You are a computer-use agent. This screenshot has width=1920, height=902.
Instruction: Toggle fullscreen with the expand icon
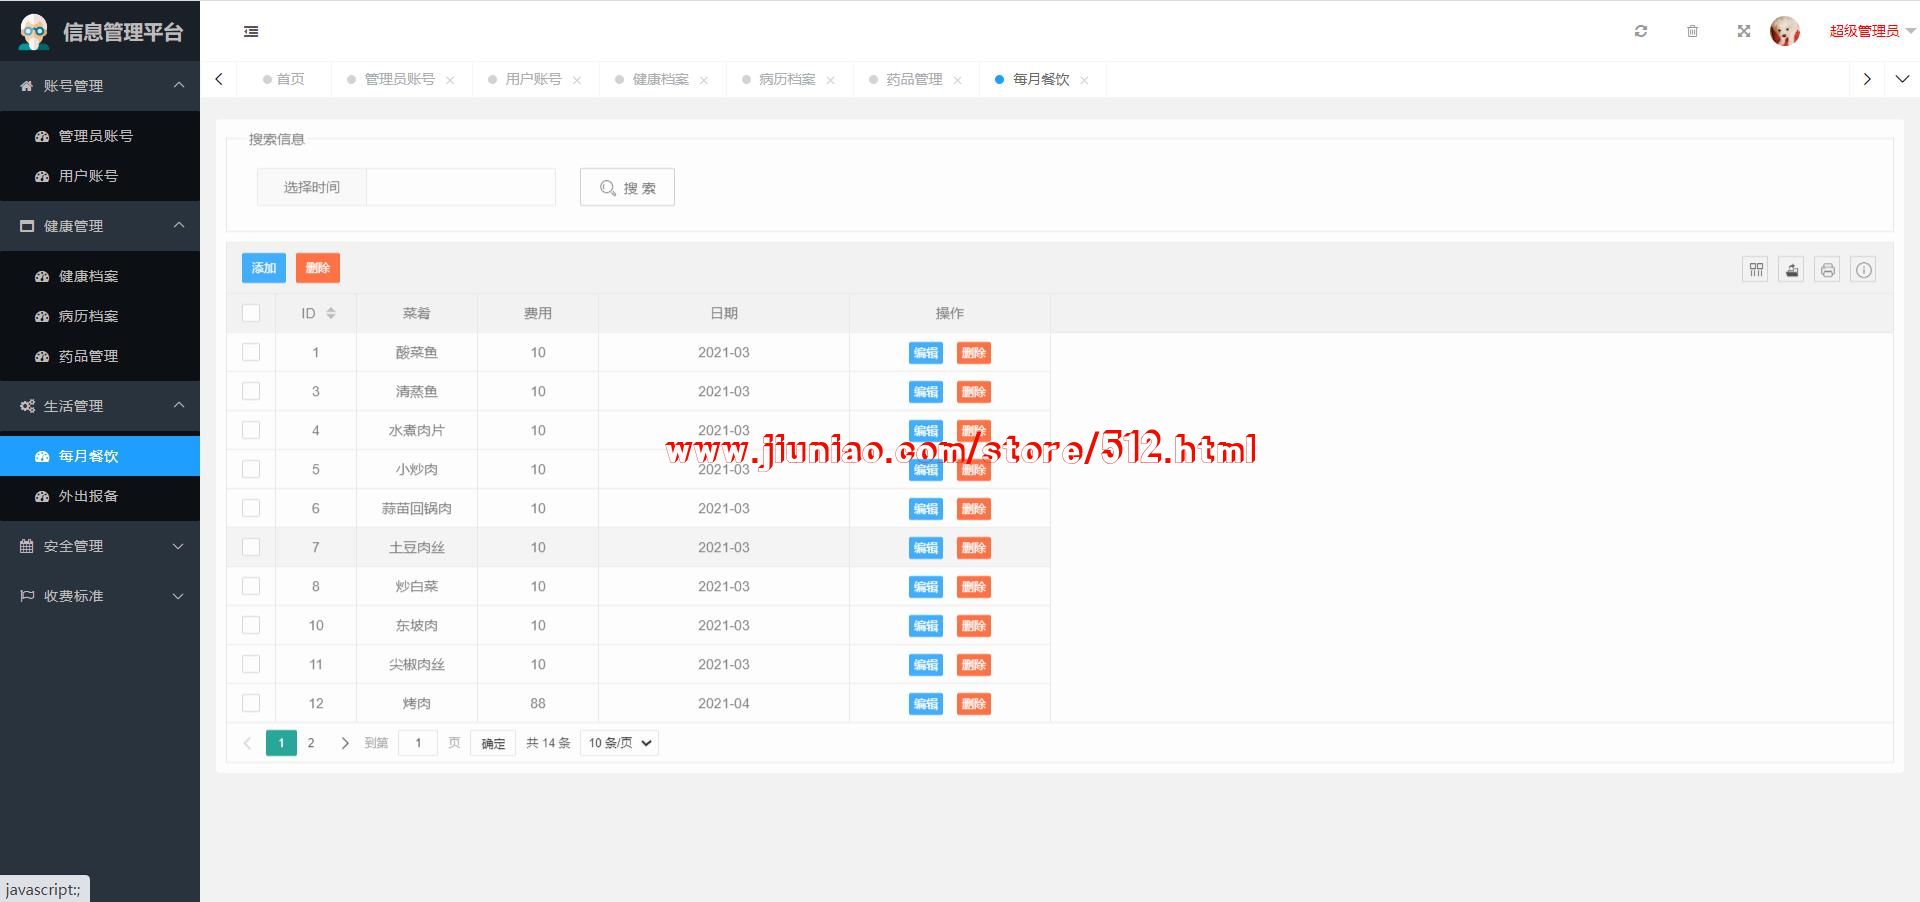point(1744,31)
